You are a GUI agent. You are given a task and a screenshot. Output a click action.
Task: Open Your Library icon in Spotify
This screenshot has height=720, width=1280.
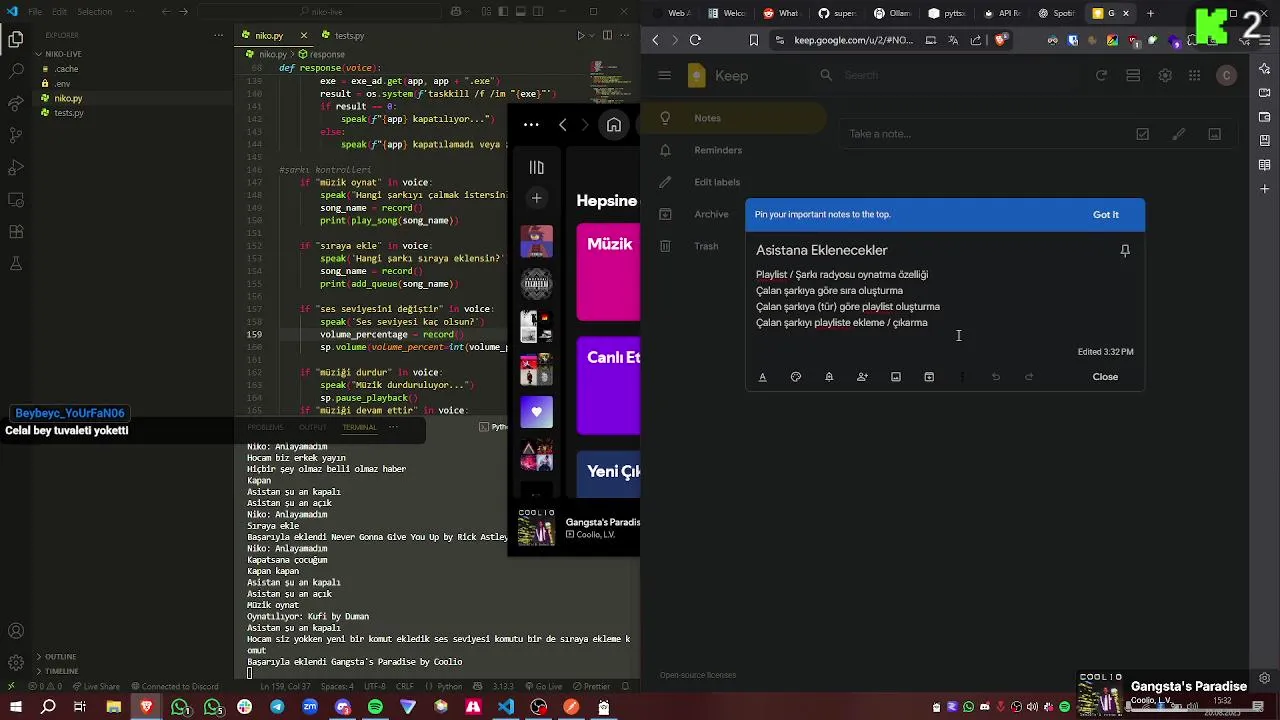coord(537,168)
